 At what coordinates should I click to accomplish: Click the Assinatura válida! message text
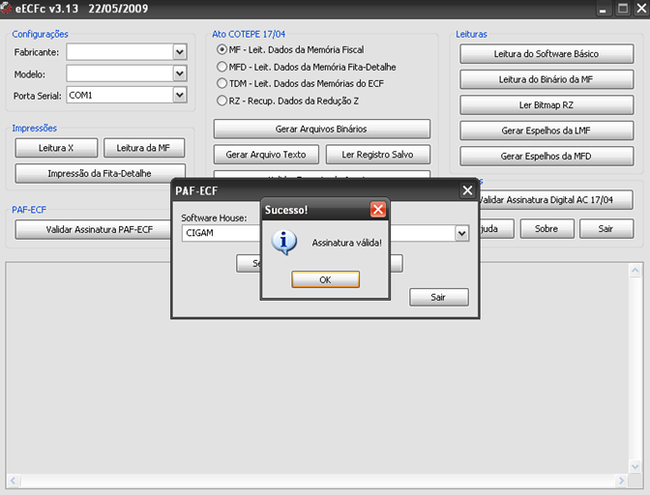[x=347, y=243]
